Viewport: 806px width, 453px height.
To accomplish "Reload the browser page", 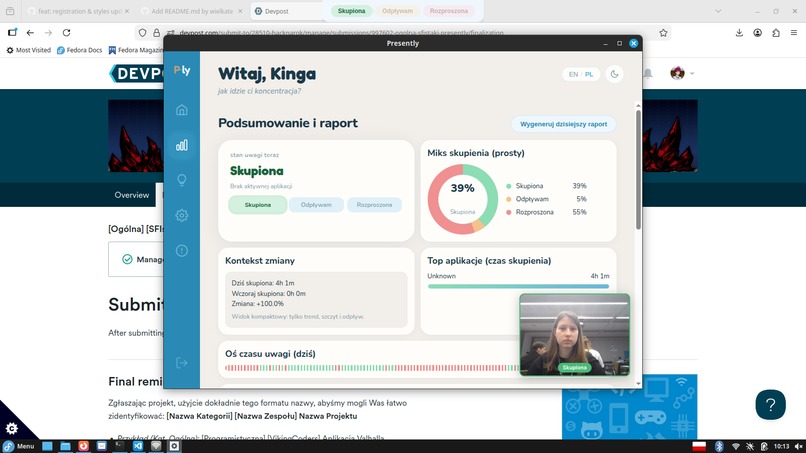I will [66, 32].
